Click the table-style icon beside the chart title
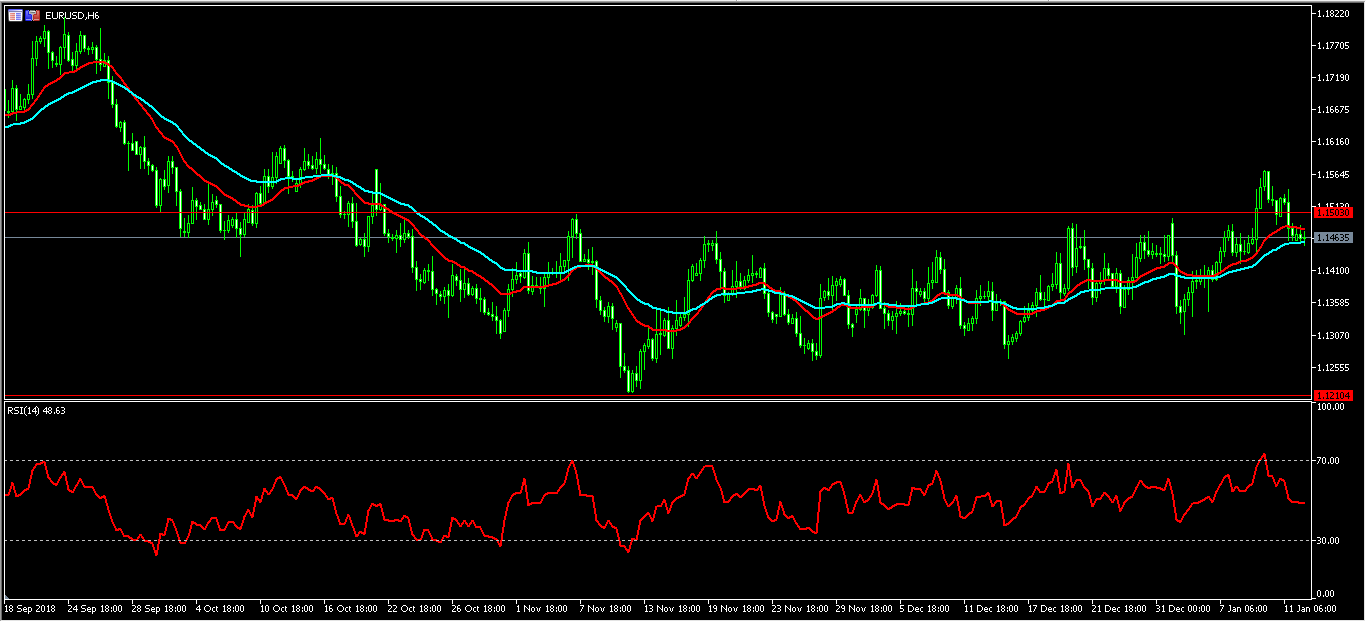Image resolution: width=1366 pixels, height=621 pixels. (x=15, y=15)
